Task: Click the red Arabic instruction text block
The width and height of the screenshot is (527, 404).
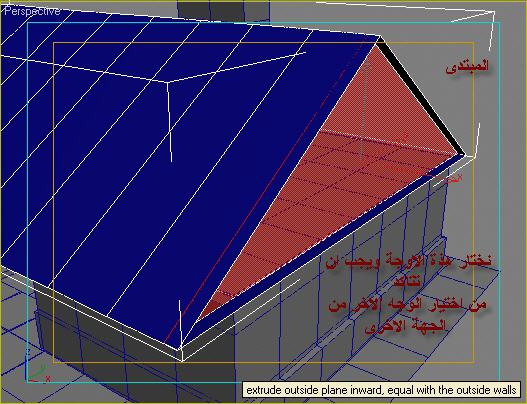Action: coord(408,293)
